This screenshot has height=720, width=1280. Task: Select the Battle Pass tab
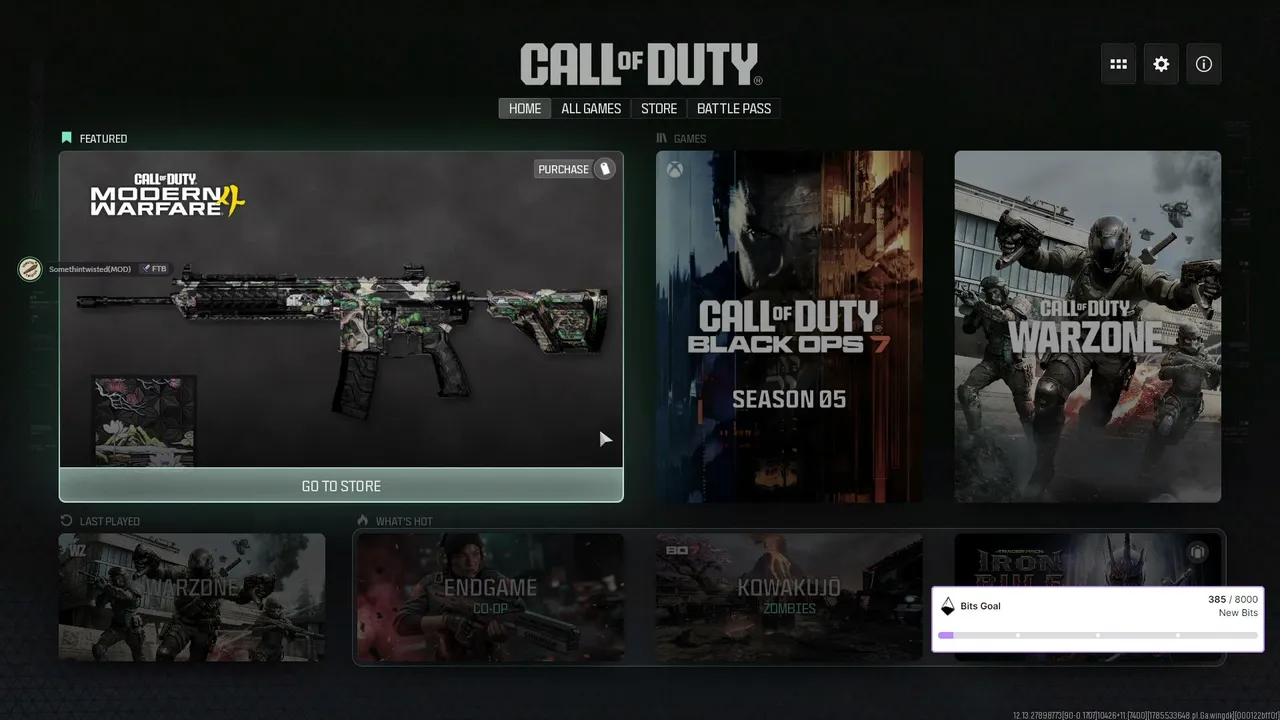[734, 108]
